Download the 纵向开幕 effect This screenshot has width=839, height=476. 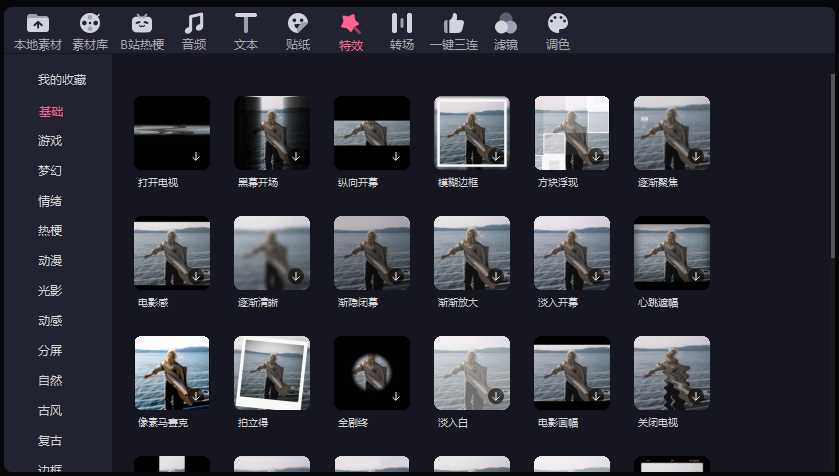(396, 156)
